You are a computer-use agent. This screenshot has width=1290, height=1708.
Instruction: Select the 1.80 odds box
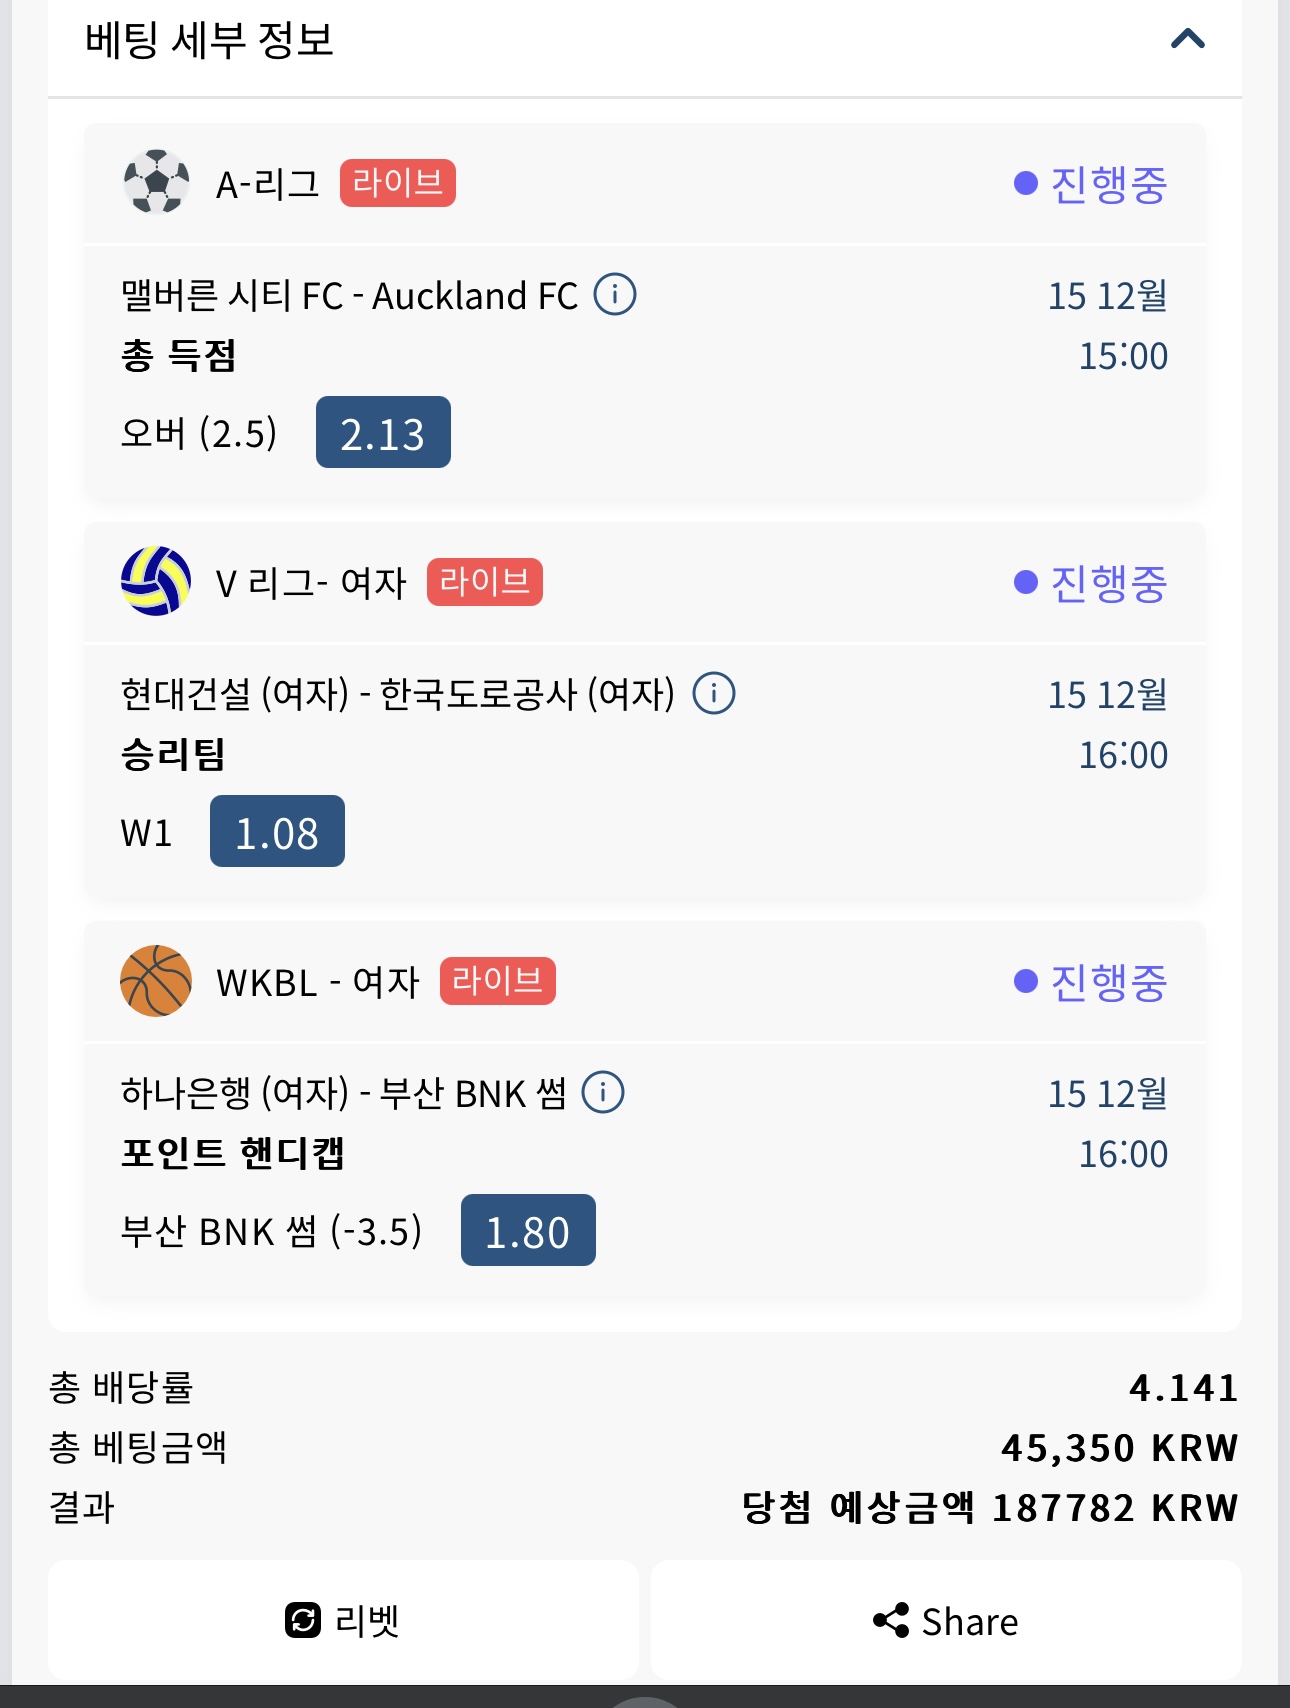[528, 1231]
